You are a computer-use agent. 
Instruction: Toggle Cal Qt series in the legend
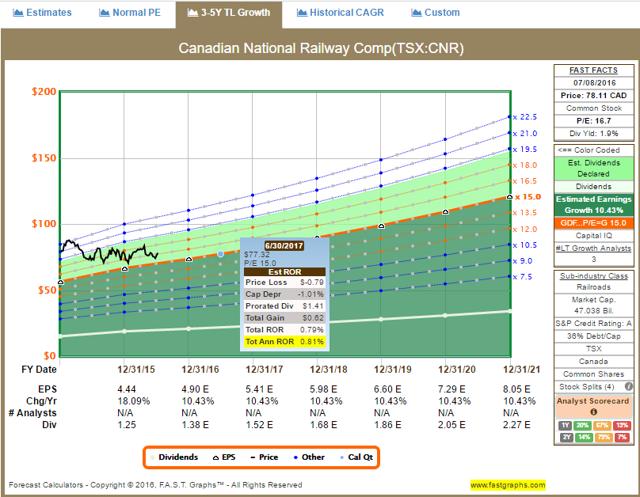pos(357,457)
